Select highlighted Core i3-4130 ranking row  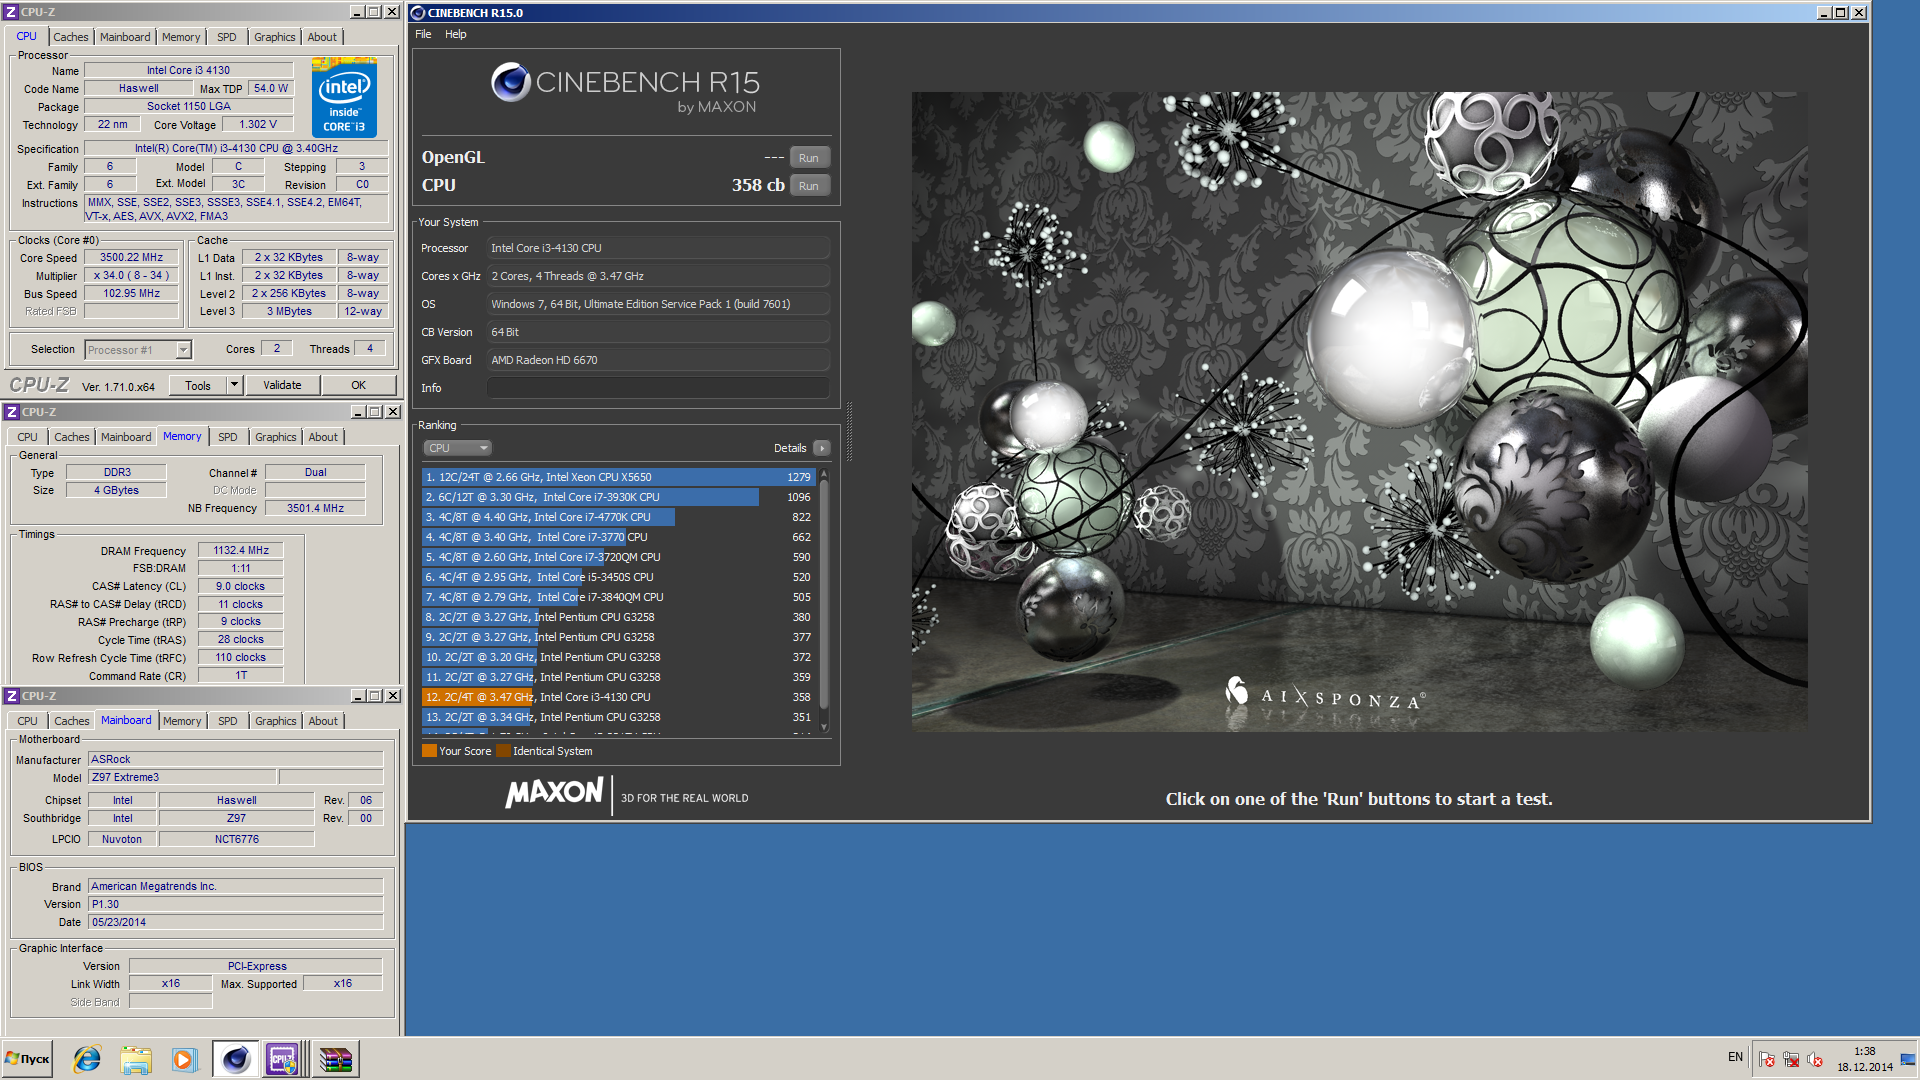tap(618, 697)
